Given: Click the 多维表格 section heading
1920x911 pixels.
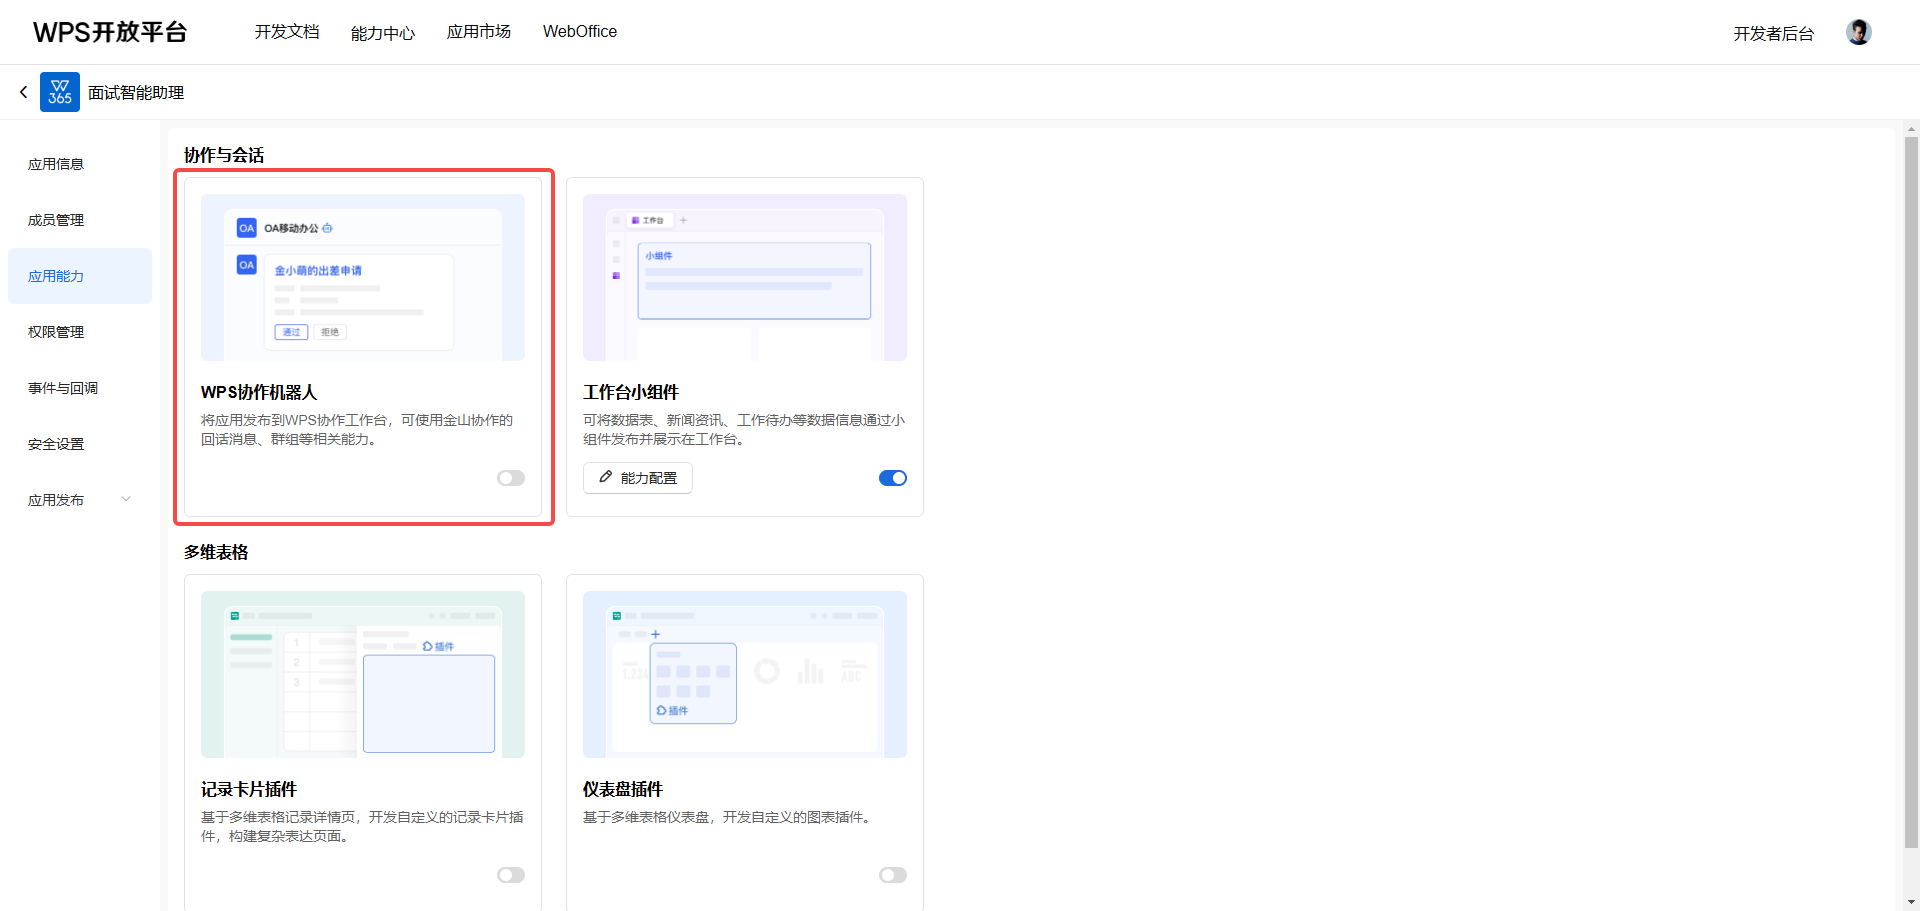Looking at the screenshot, I should coord(216,552).
